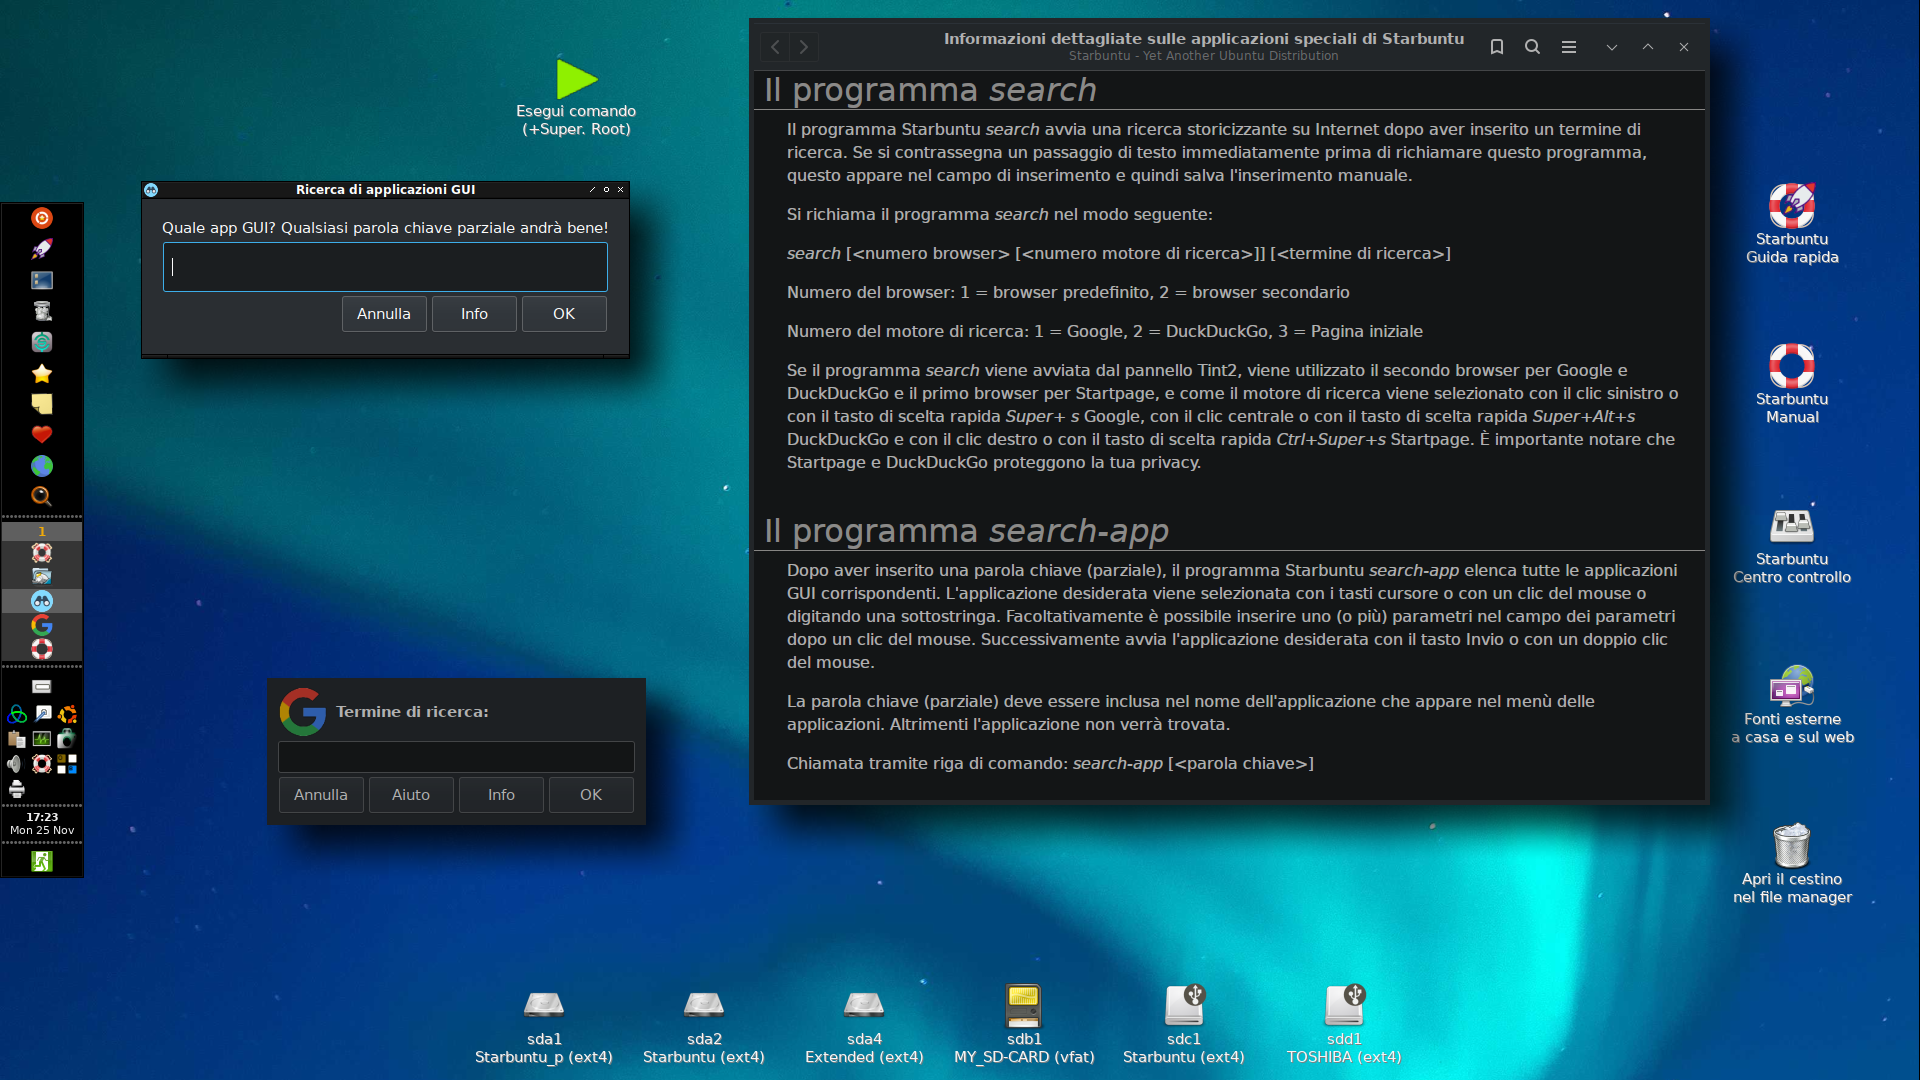1920x1080 pixels.
Task: Select workspace 1 in the pager
Action: (42, 531)
